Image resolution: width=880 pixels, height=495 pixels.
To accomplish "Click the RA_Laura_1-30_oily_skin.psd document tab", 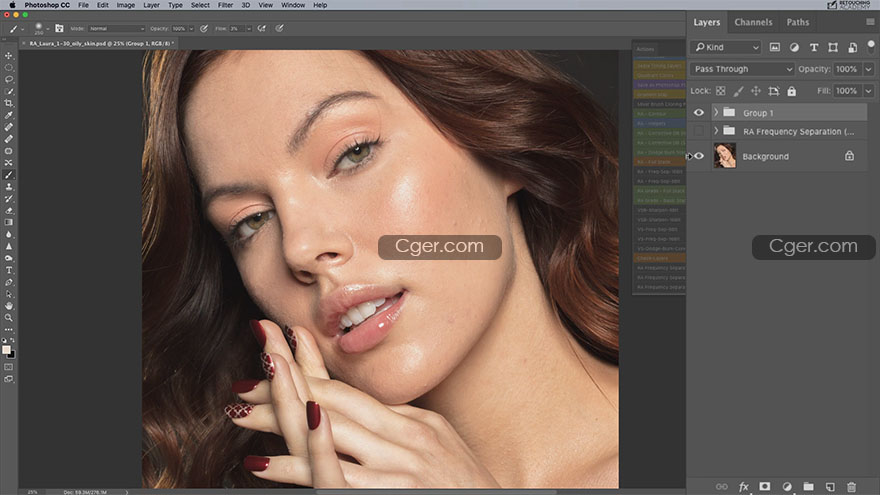I will point(102,43).
